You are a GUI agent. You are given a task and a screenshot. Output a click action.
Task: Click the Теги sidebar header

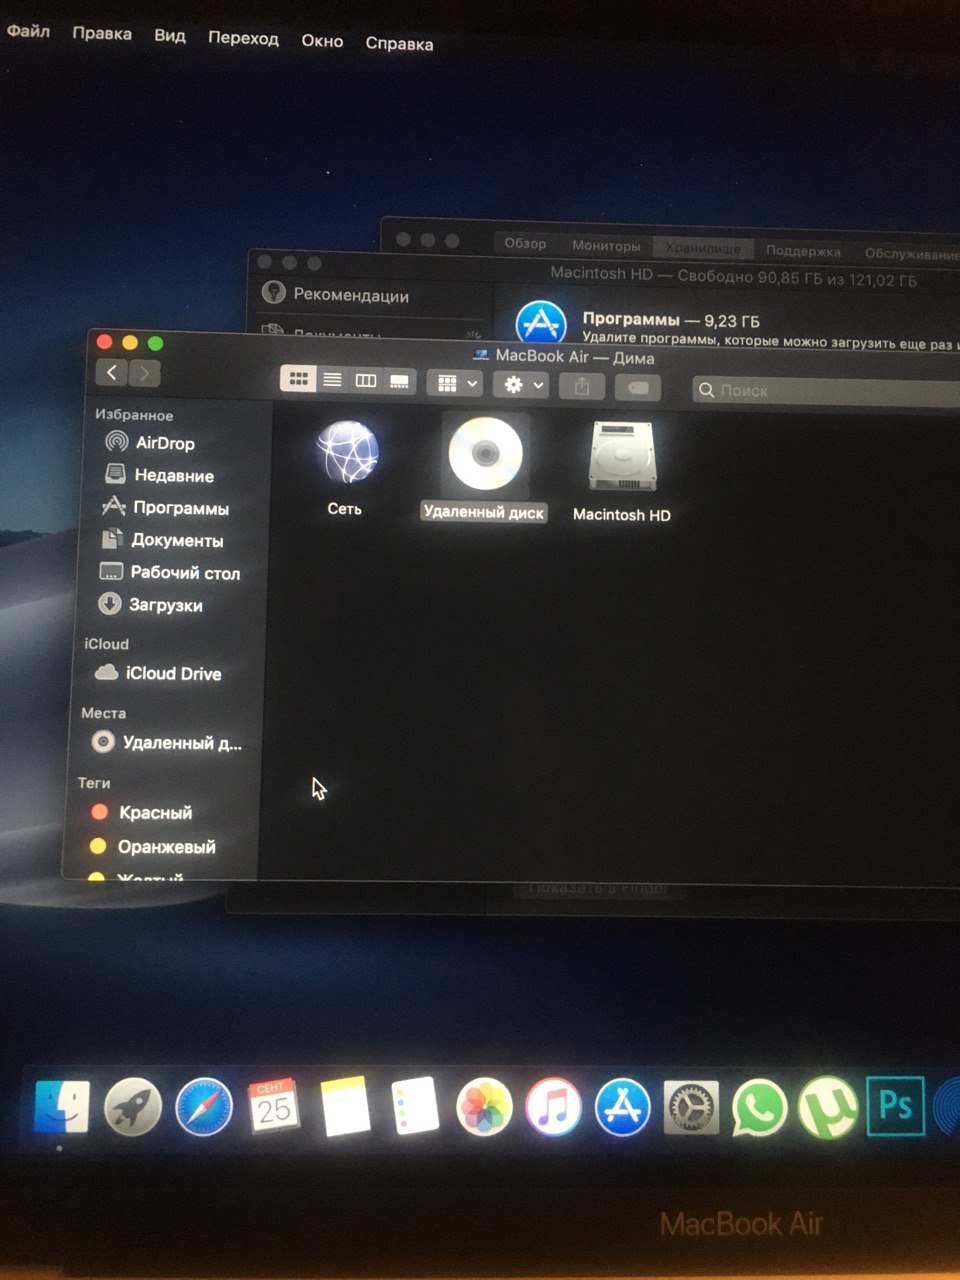(x=94, y=783)
